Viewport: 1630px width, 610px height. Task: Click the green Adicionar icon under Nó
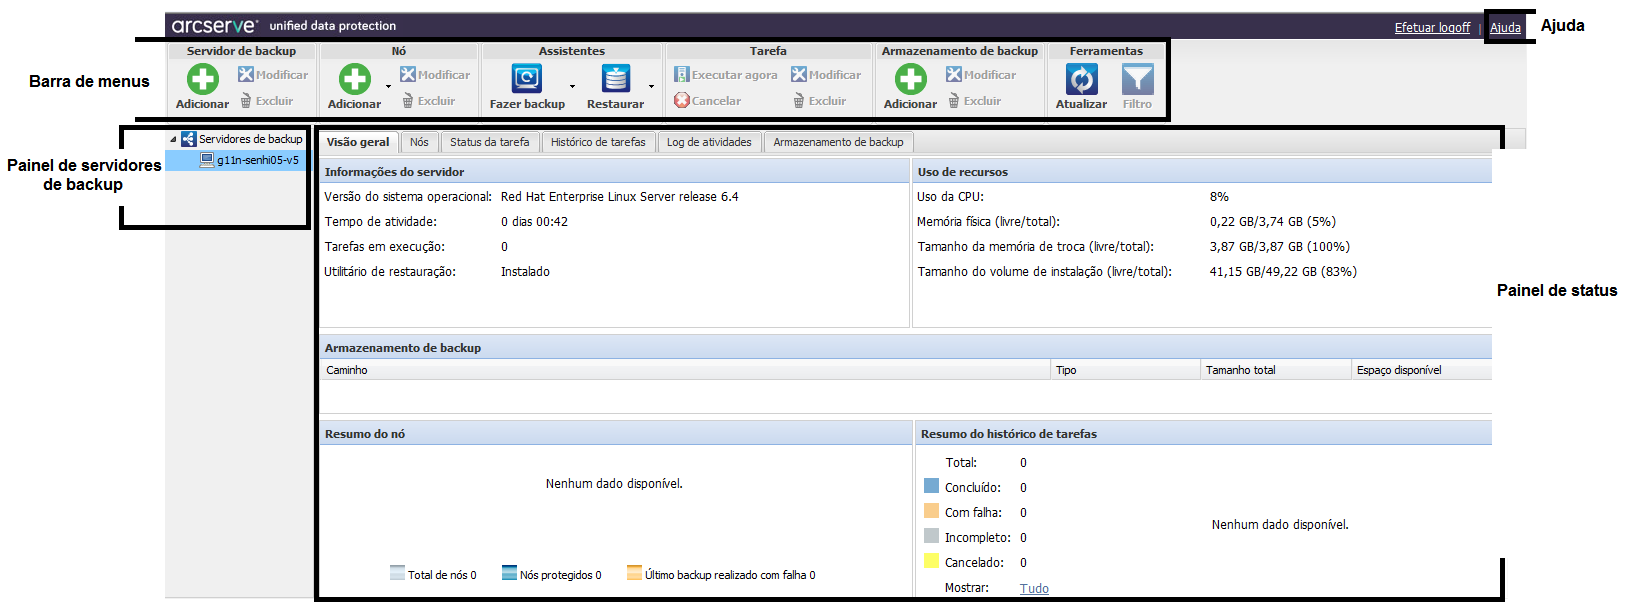click(x=354, y=79)
